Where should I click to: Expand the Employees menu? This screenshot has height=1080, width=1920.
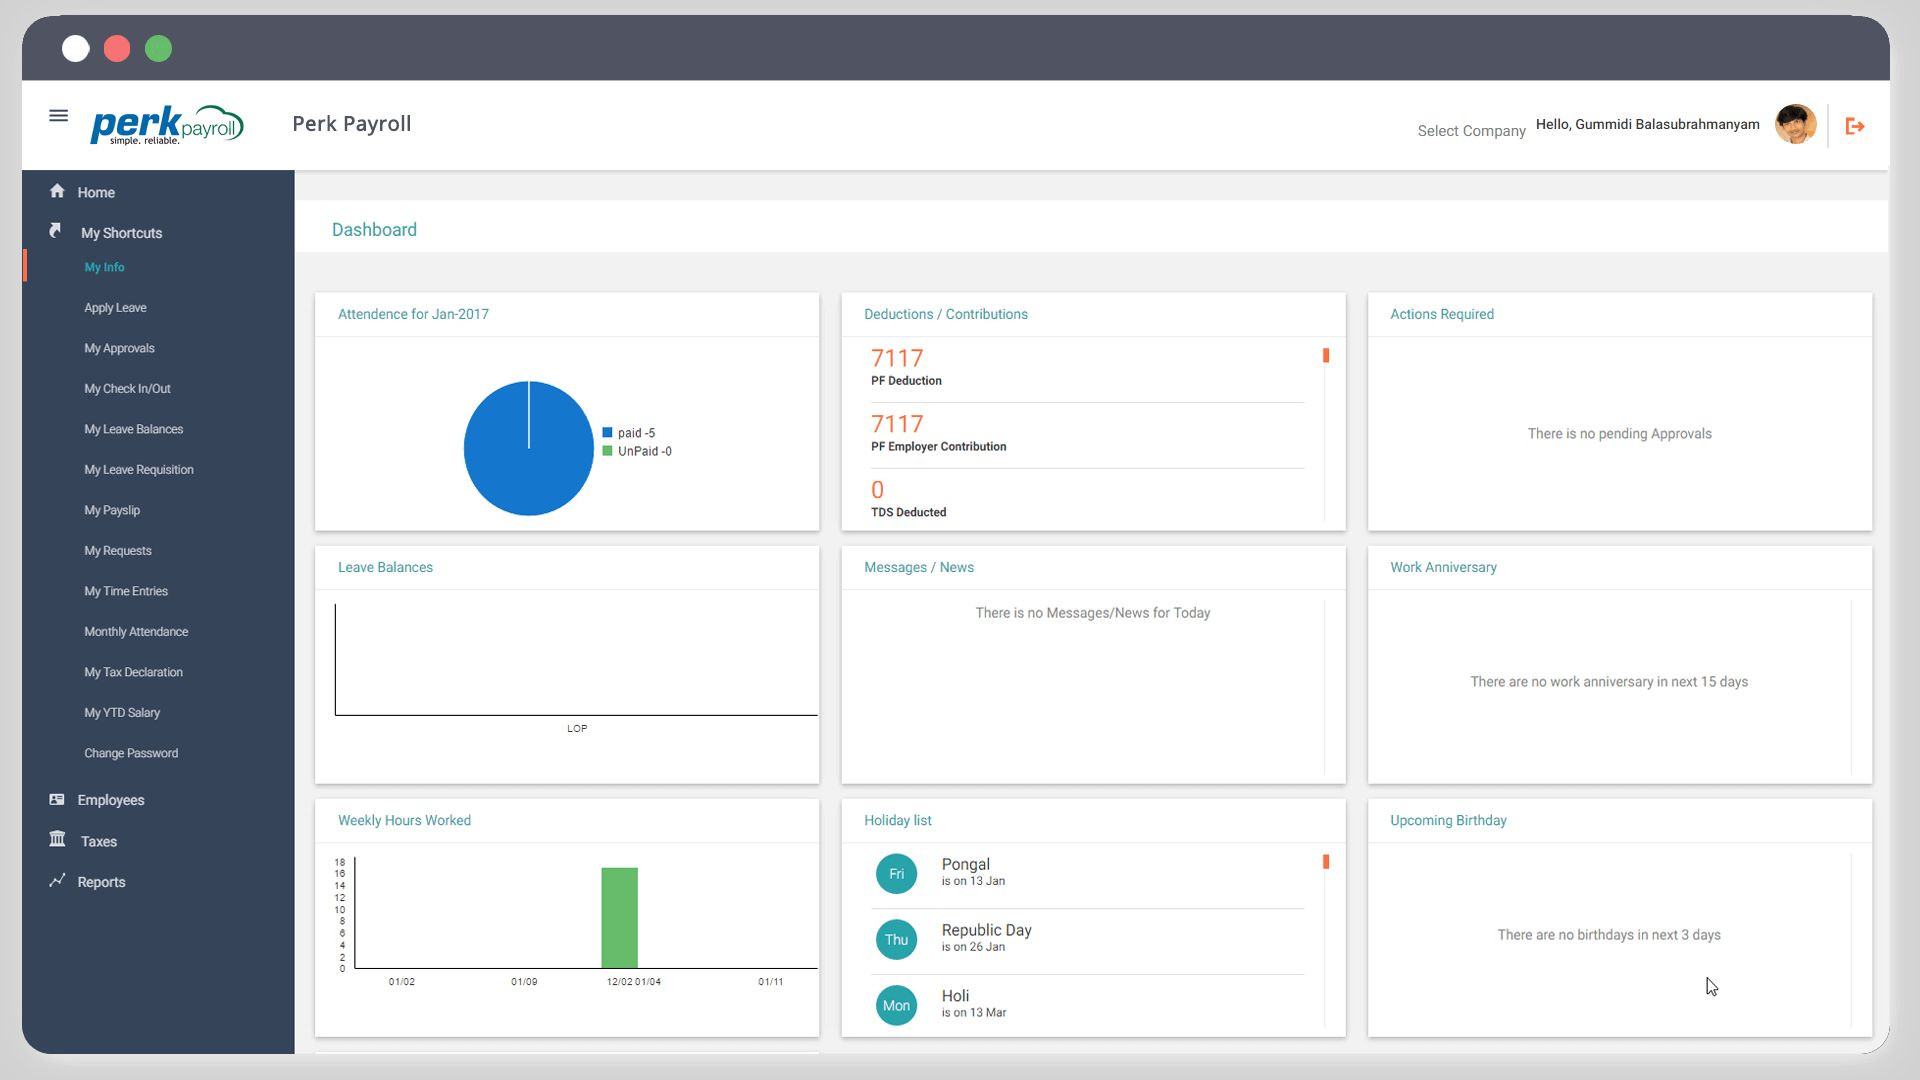pos(111,800)
